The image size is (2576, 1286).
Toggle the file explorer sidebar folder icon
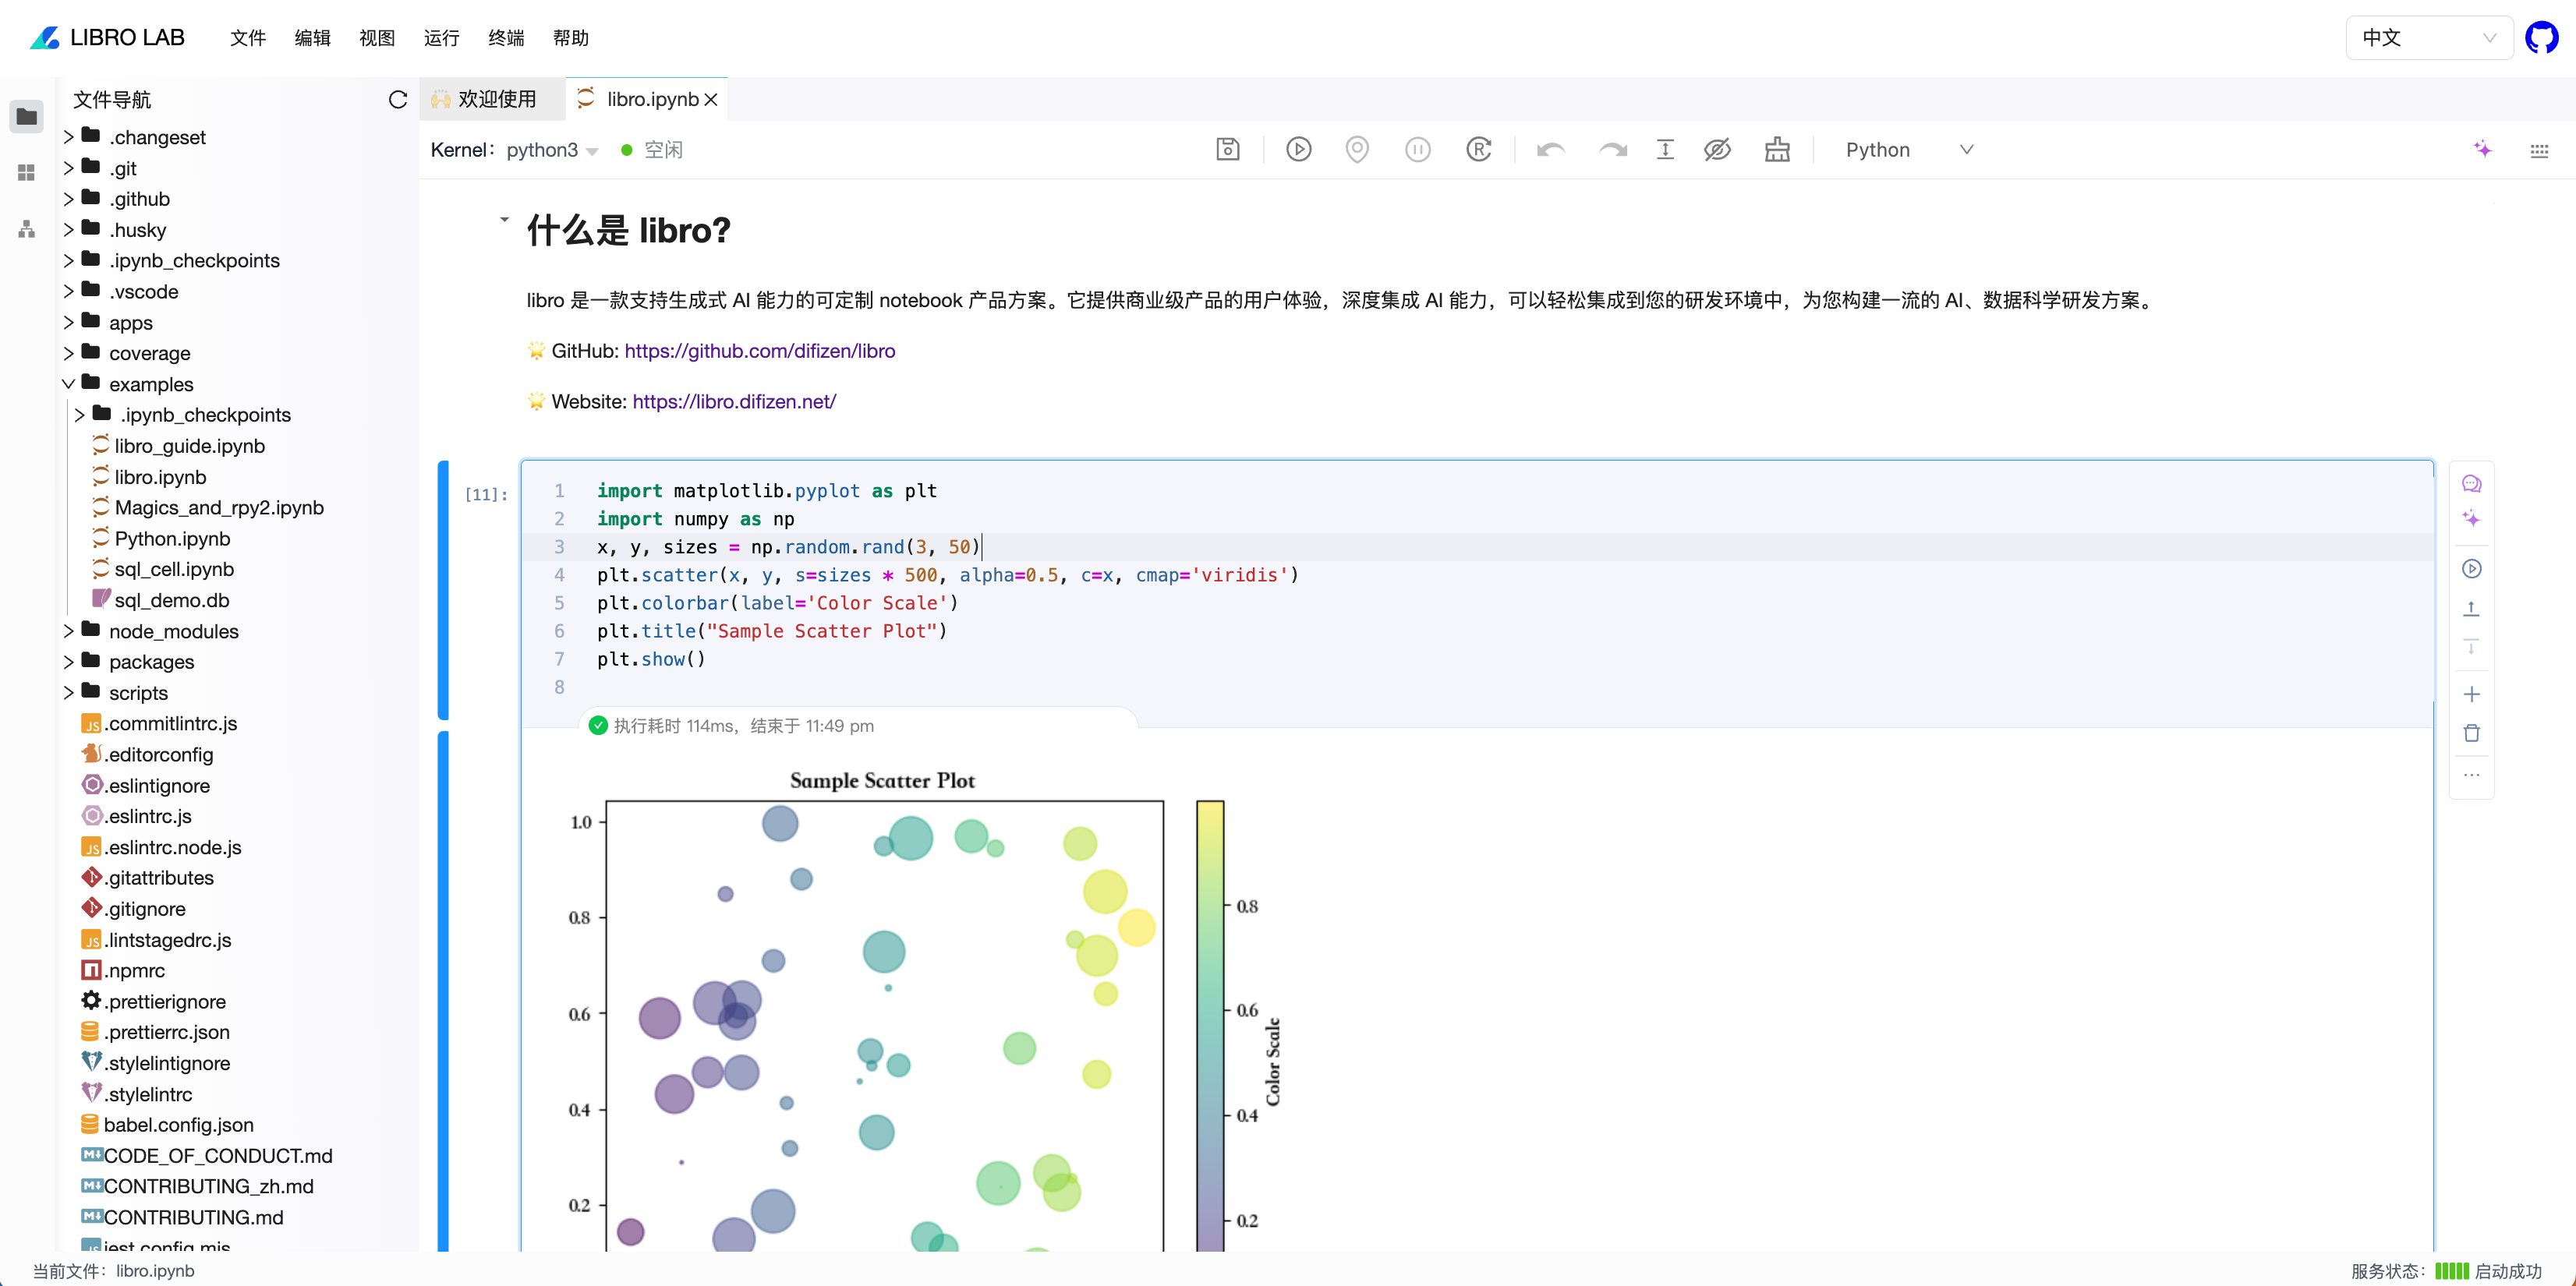click(x=27, y=117)
